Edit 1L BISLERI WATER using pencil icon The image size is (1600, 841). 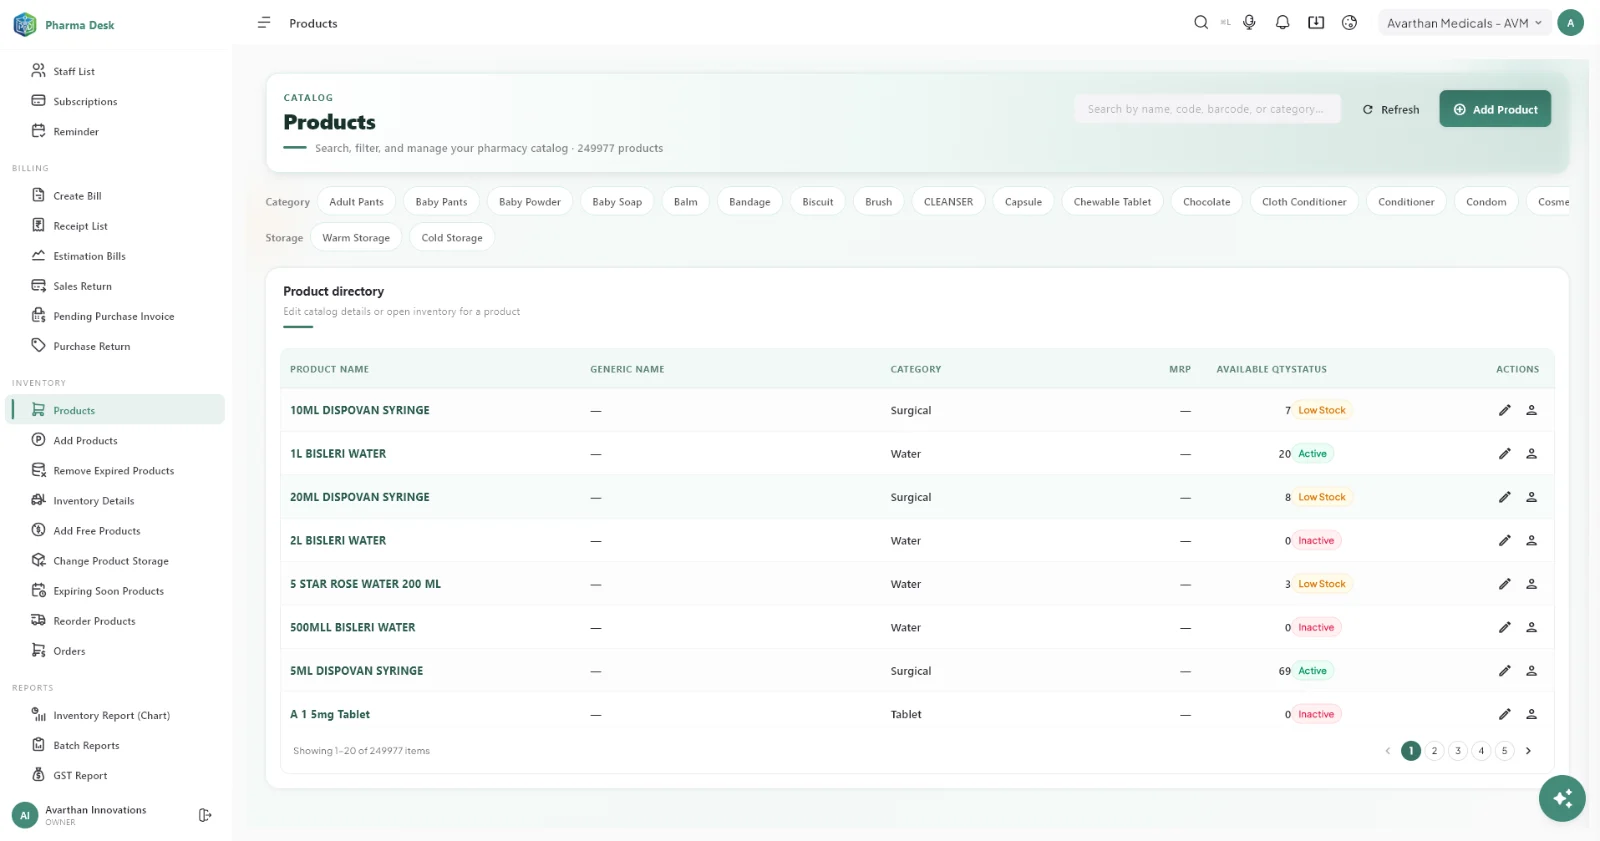tap(1504, 453)
